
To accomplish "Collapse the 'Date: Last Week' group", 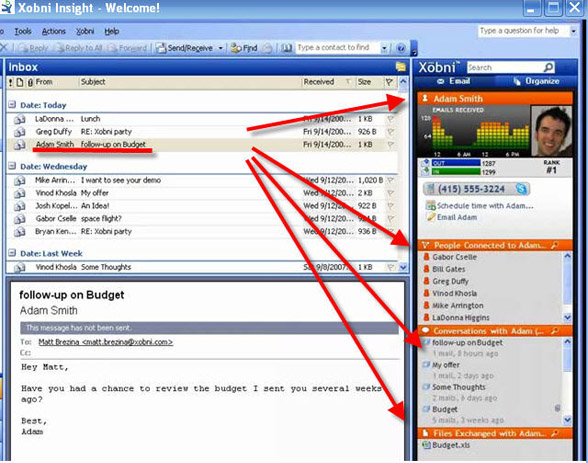I will (12, 253).
